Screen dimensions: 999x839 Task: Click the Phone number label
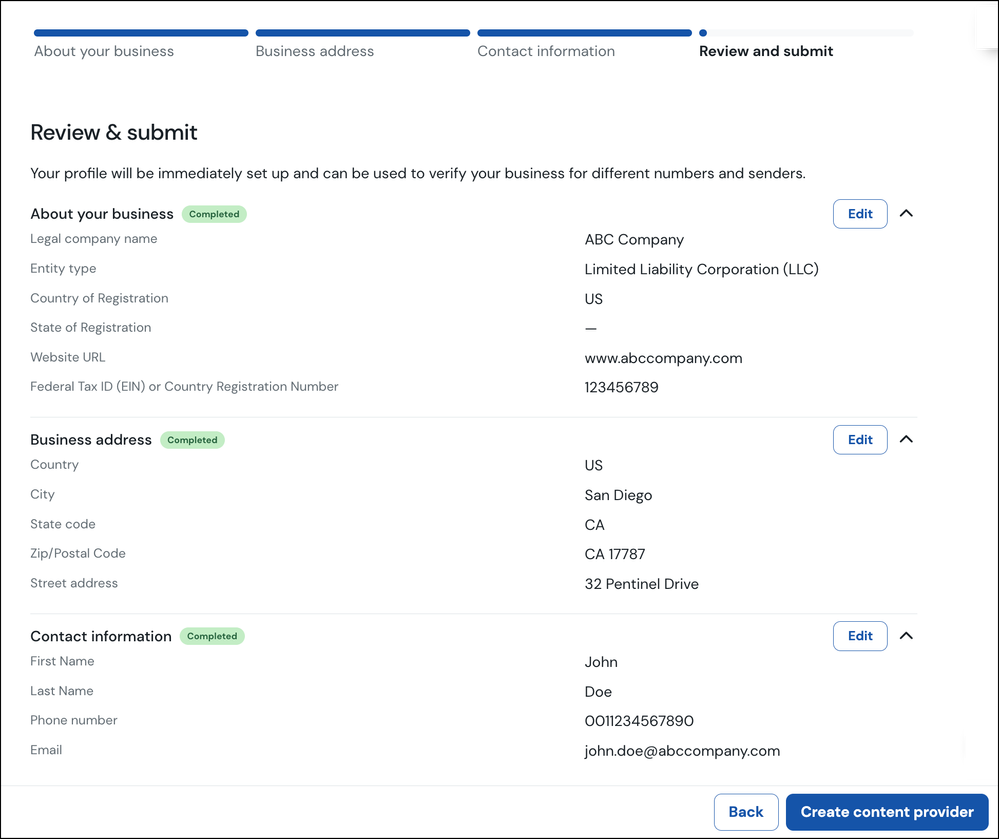point(74,721)
